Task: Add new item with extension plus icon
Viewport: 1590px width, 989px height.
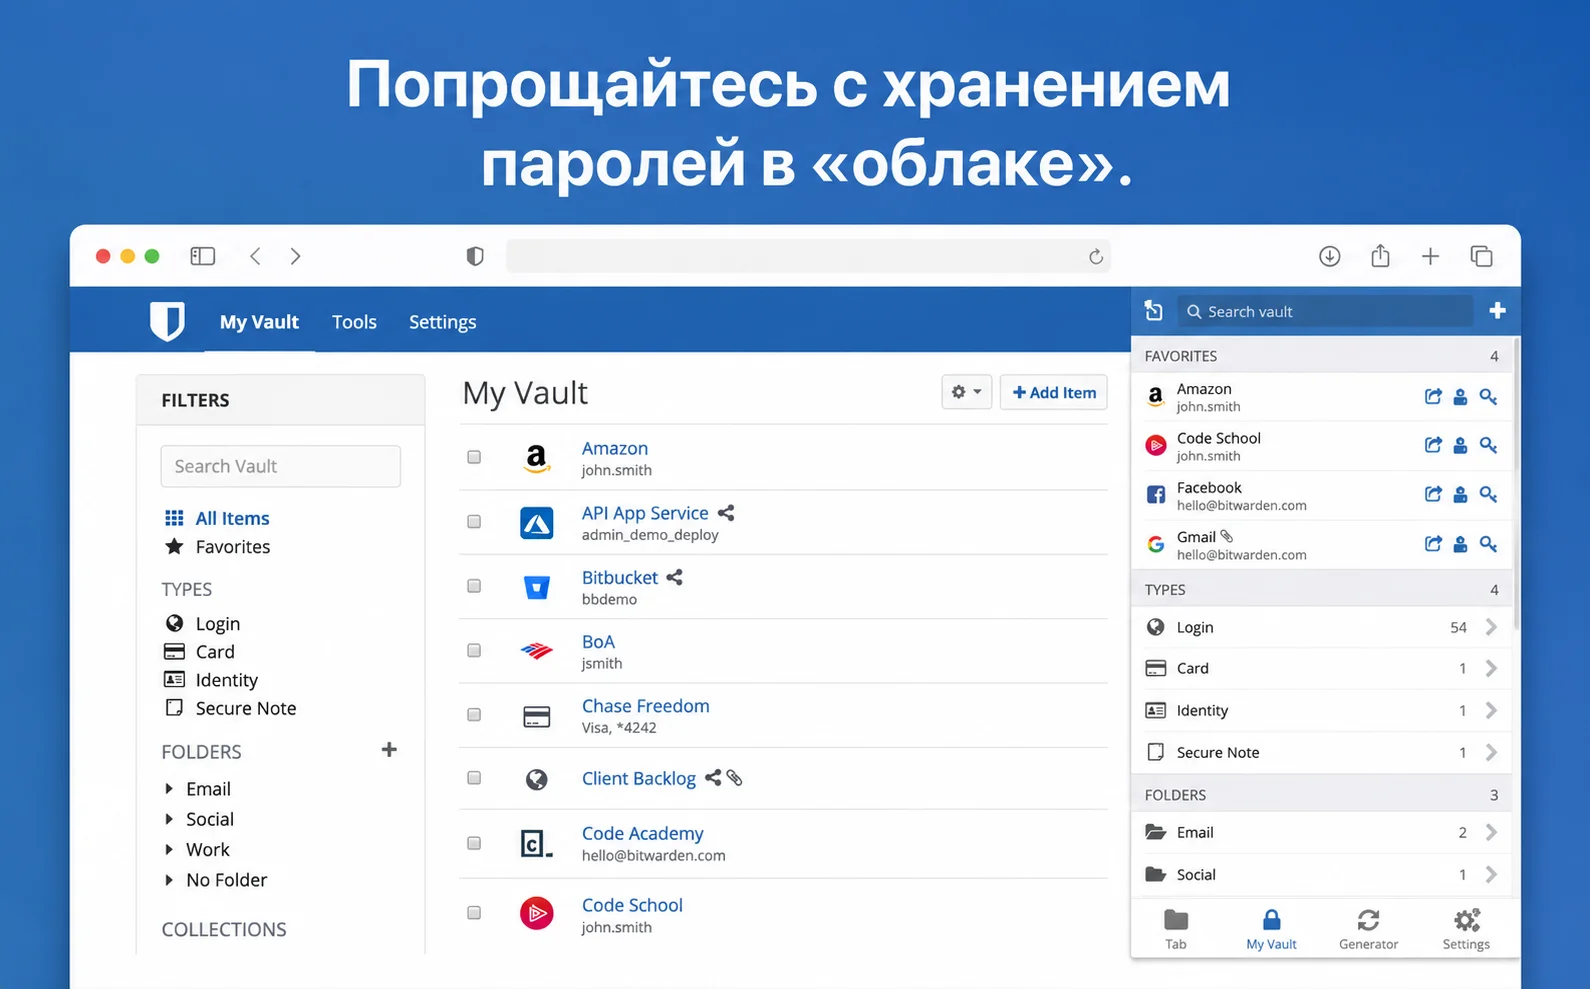Action: point(1497,311)
